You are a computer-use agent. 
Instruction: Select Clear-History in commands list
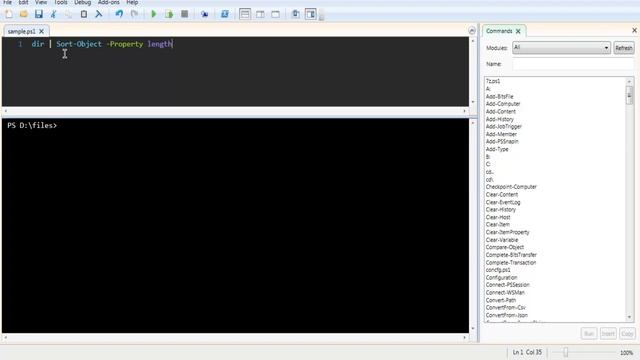(x=501, y=209)
